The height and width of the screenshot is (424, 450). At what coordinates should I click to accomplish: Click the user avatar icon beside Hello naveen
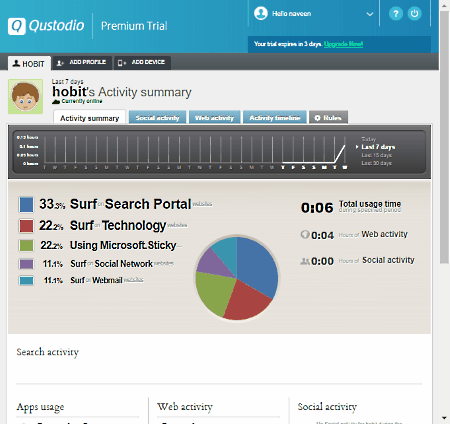pos(261,14)
